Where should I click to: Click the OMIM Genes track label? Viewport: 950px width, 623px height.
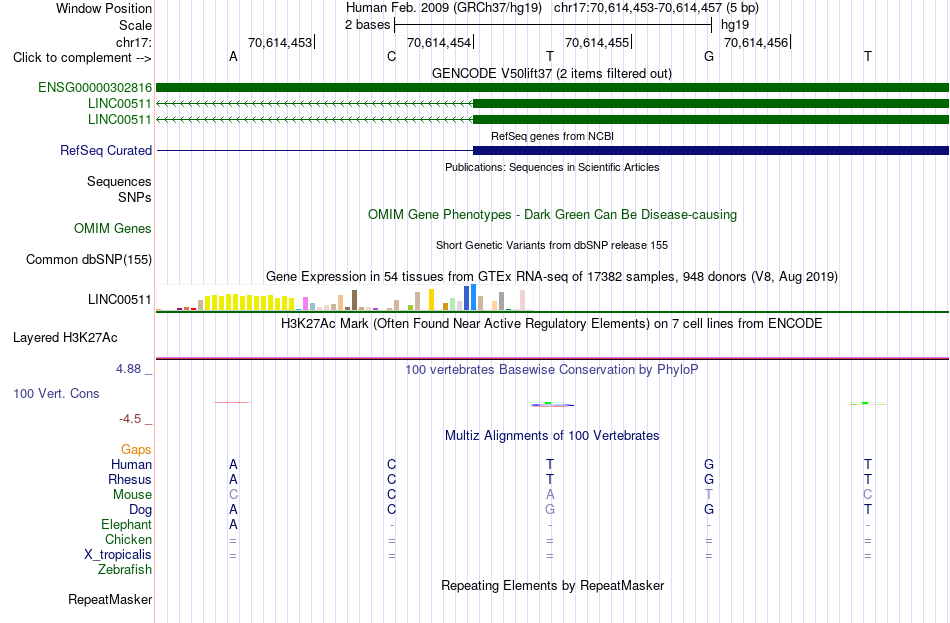pyautogui.click(x=113, y=228)
